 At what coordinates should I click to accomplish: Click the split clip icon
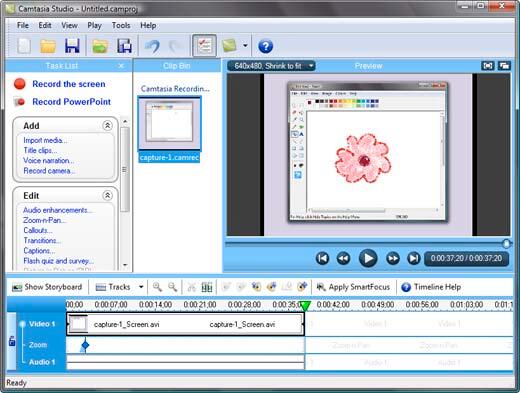point(207,287)
